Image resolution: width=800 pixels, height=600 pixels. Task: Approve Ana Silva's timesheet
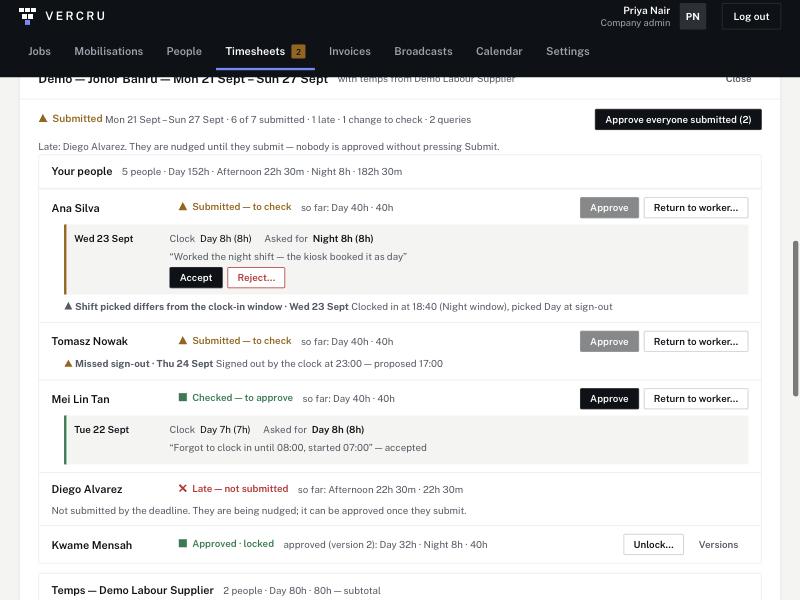click(x=609, y=208)
